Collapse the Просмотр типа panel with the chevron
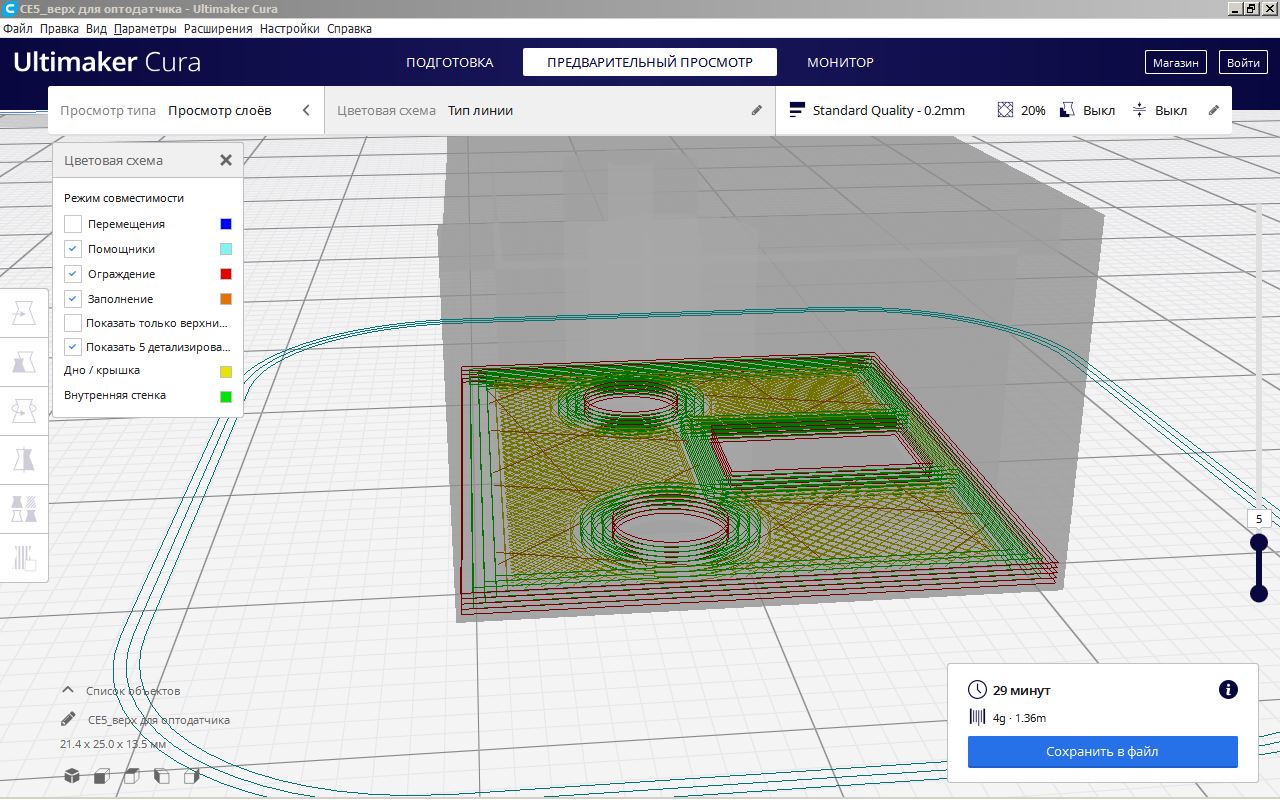 tap(306, 110)
